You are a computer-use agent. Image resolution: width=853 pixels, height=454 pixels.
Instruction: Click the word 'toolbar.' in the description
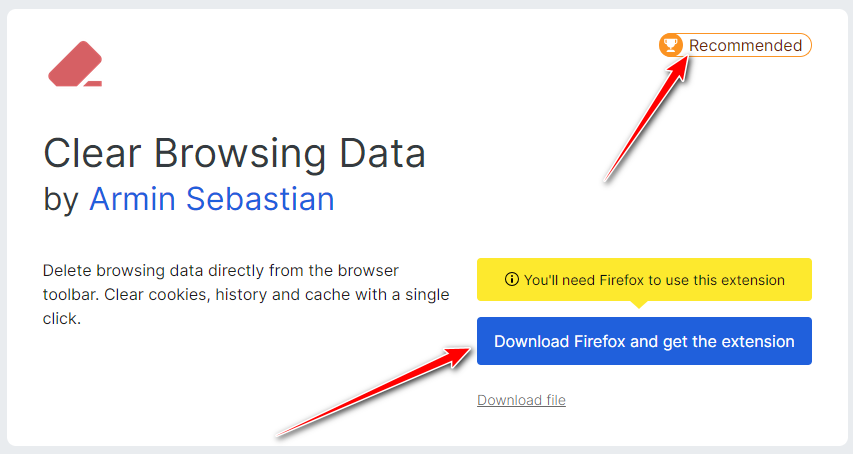71,295
